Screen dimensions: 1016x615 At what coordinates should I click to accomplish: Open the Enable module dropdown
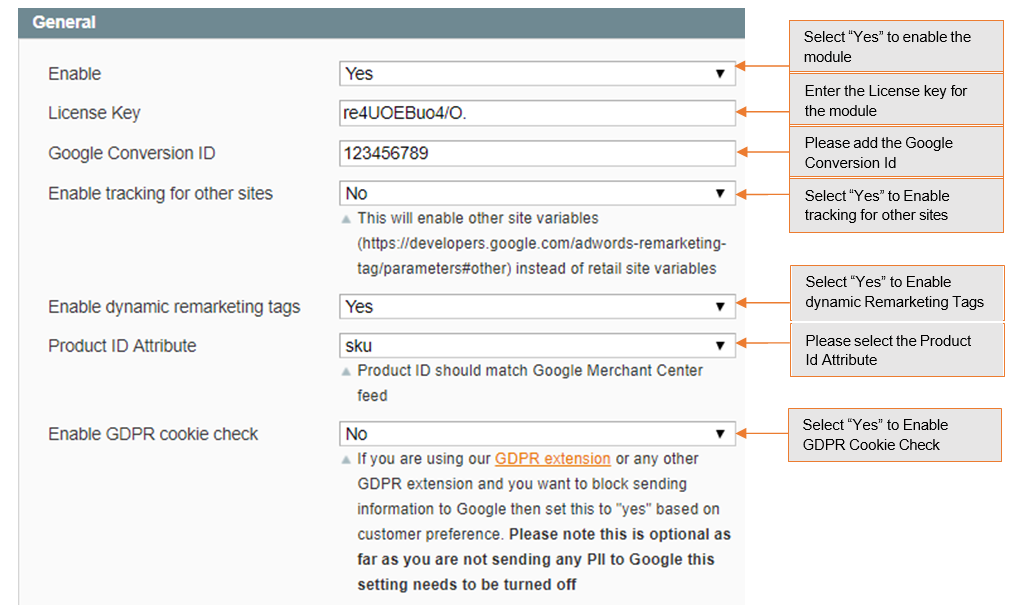(x=537, y=74)
